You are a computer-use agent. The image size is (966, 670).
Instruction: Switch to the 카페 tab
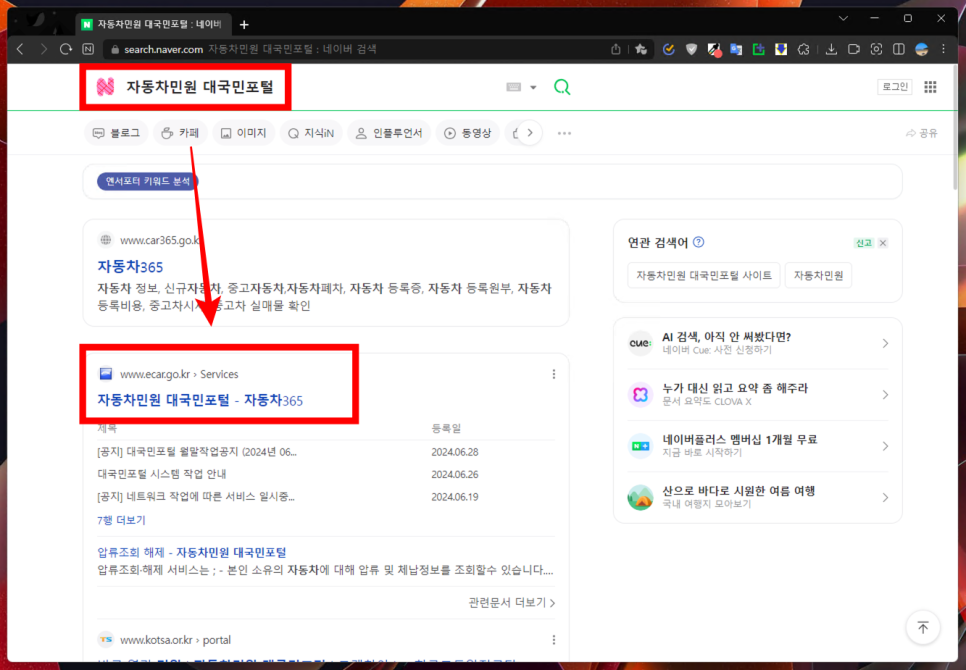pos(181,133)
